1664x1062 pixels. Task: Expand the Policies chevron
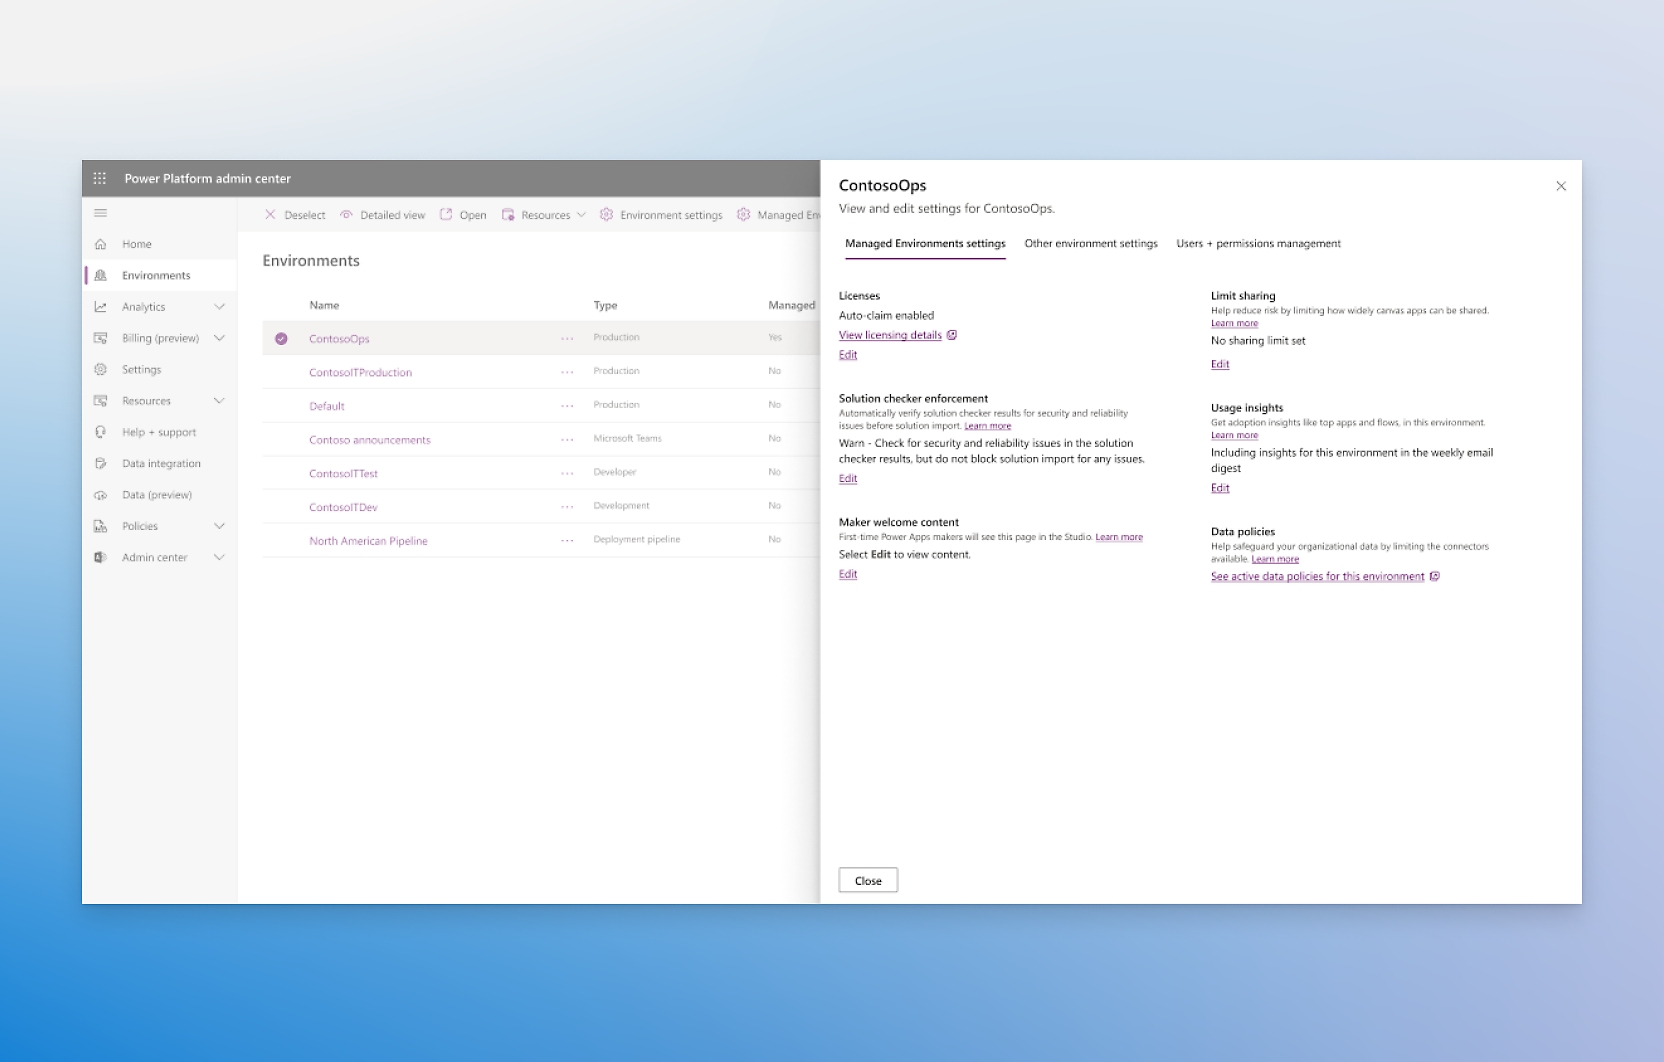click(219, 526)
